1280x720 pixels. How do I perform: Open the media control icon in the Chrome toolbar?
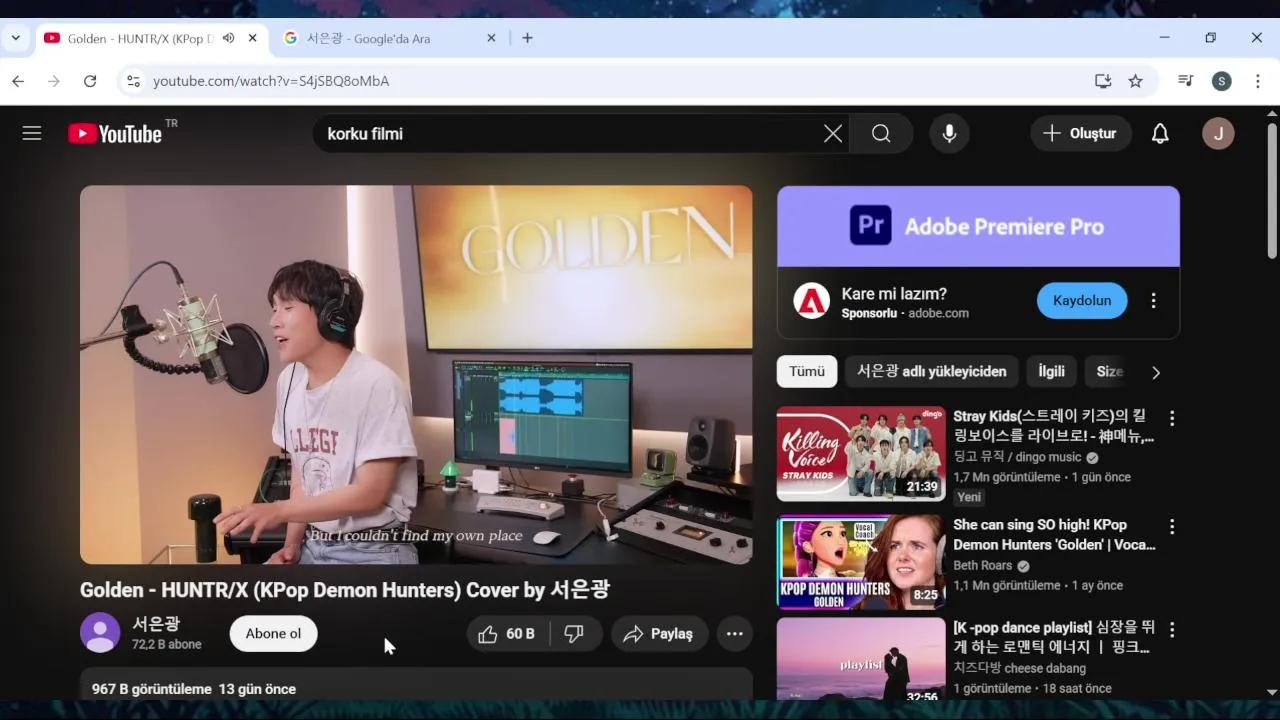[x=1186, y=81]
